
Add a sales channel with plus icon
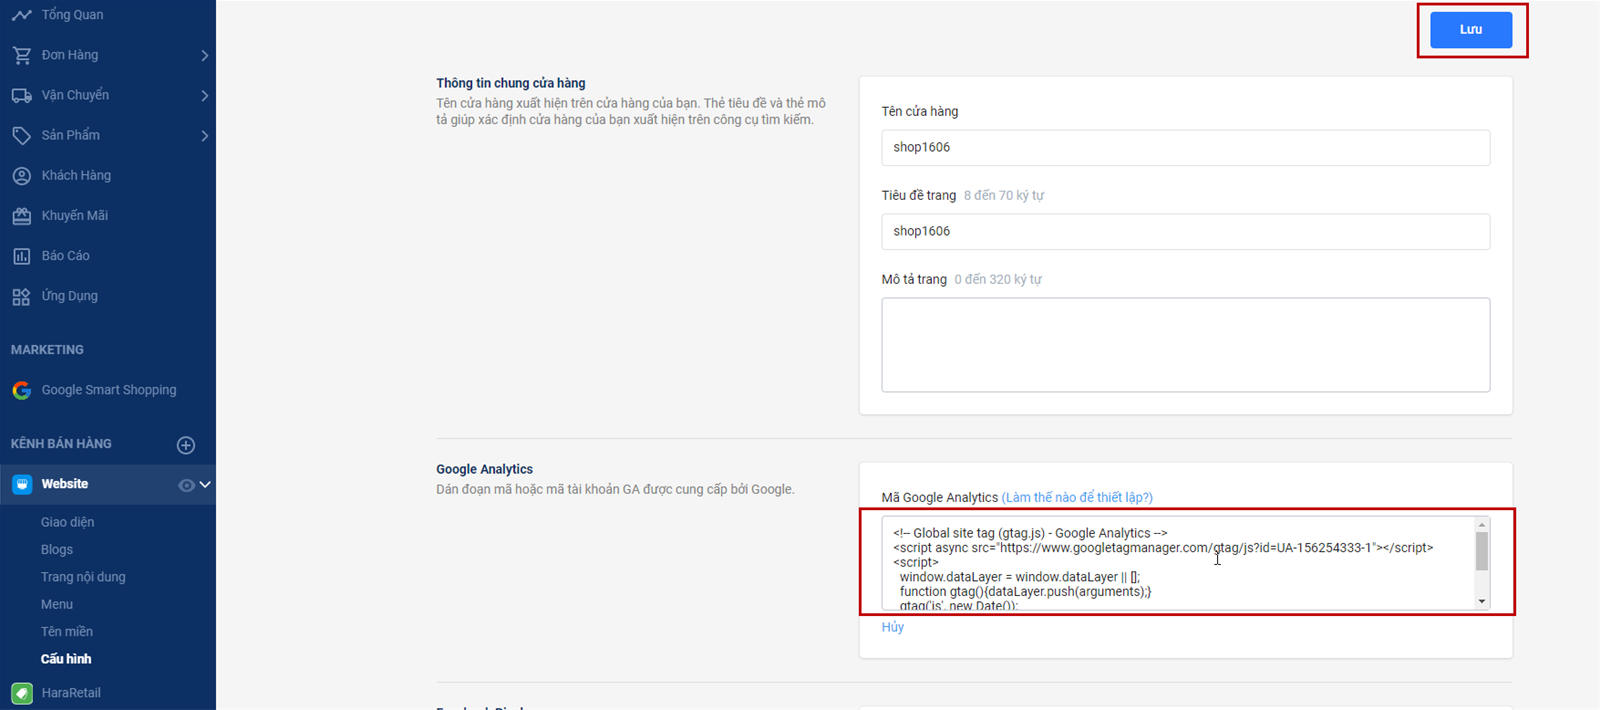(x=186, y=445)
